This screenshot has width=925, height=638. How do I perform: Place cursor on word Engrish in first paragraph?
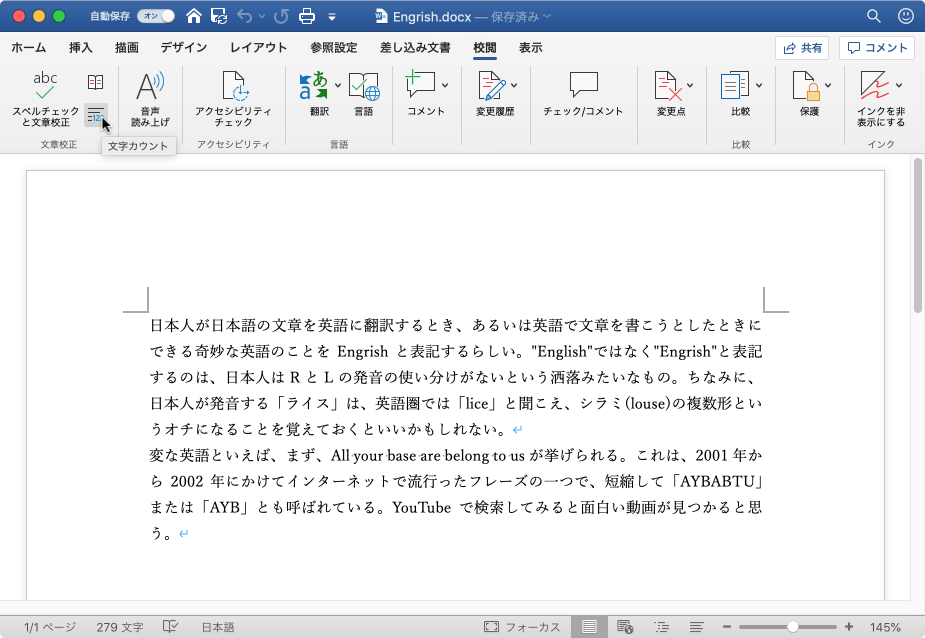[362, 352]
